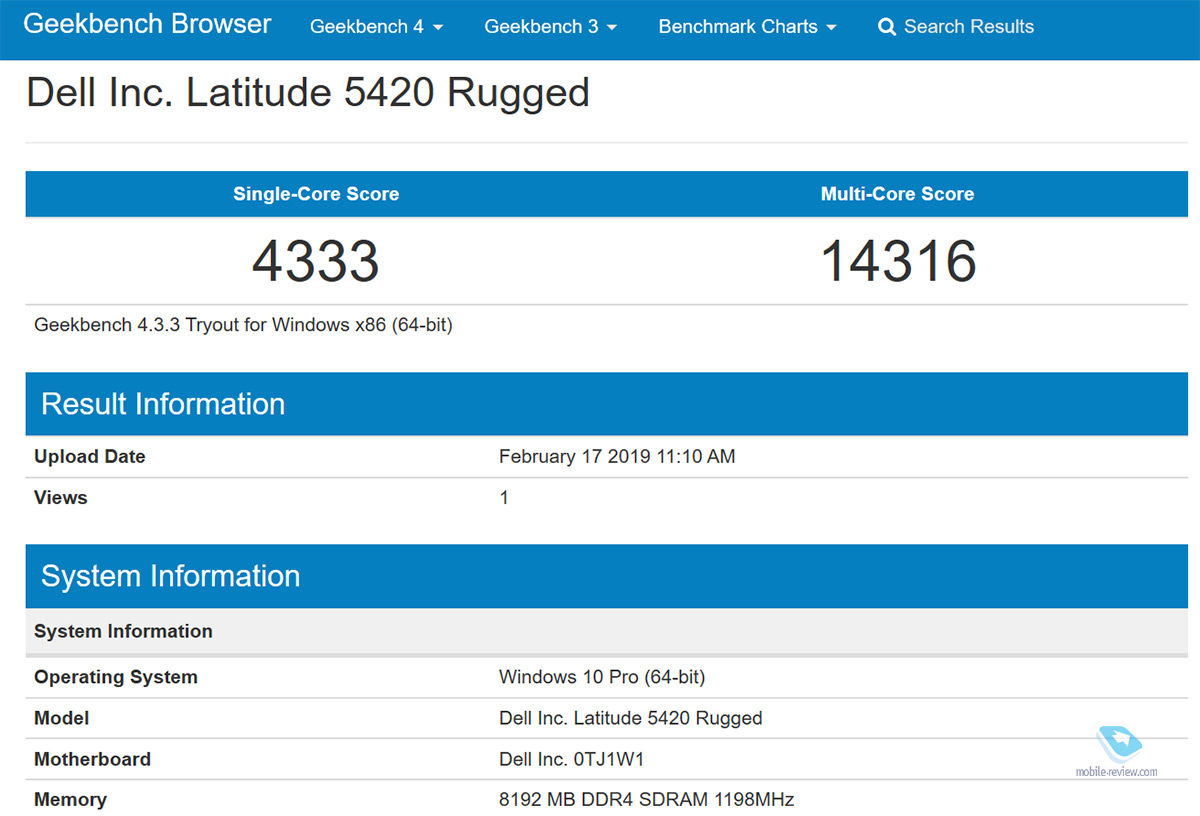Click the Motherboard label
Image resolution: width=1200 pixels, height=816 pixels.
click(93, 759)
